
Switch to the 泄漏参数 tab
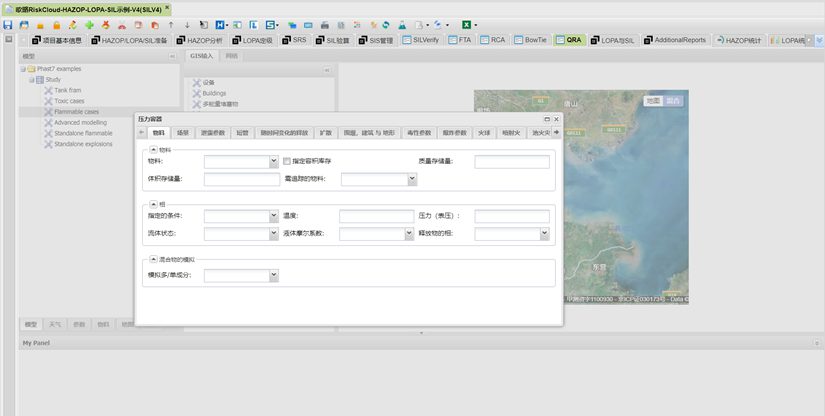click(213, 132)
